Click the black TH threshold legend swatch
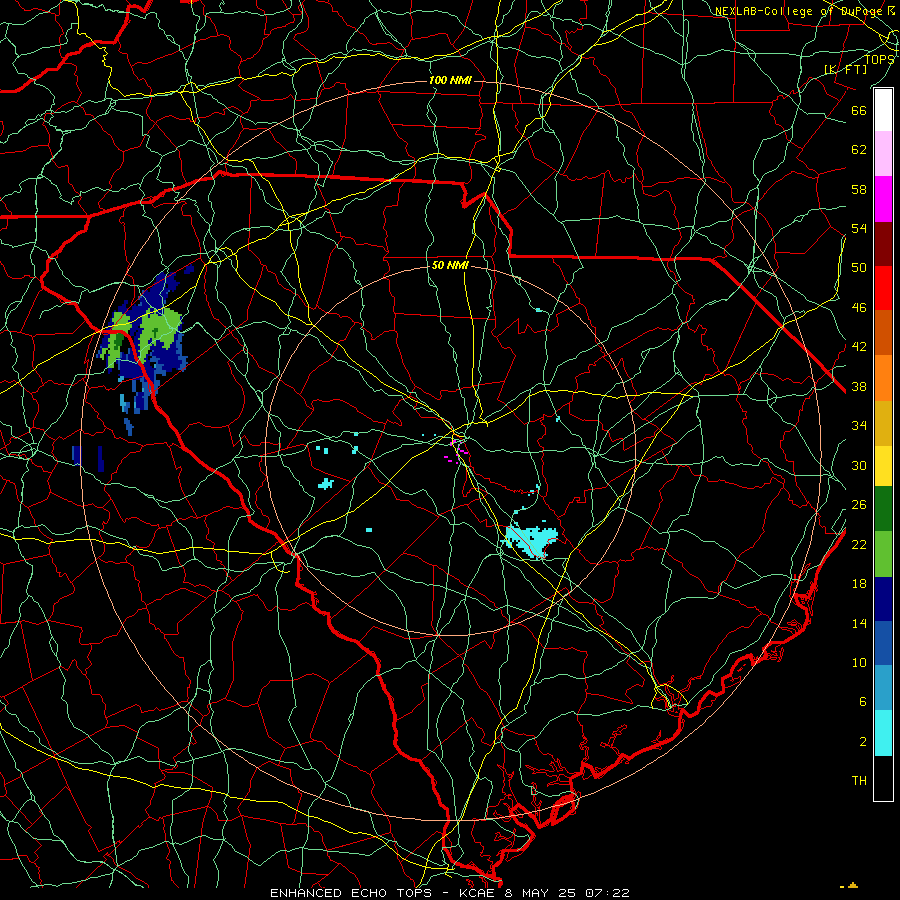 tap(883, 778)
